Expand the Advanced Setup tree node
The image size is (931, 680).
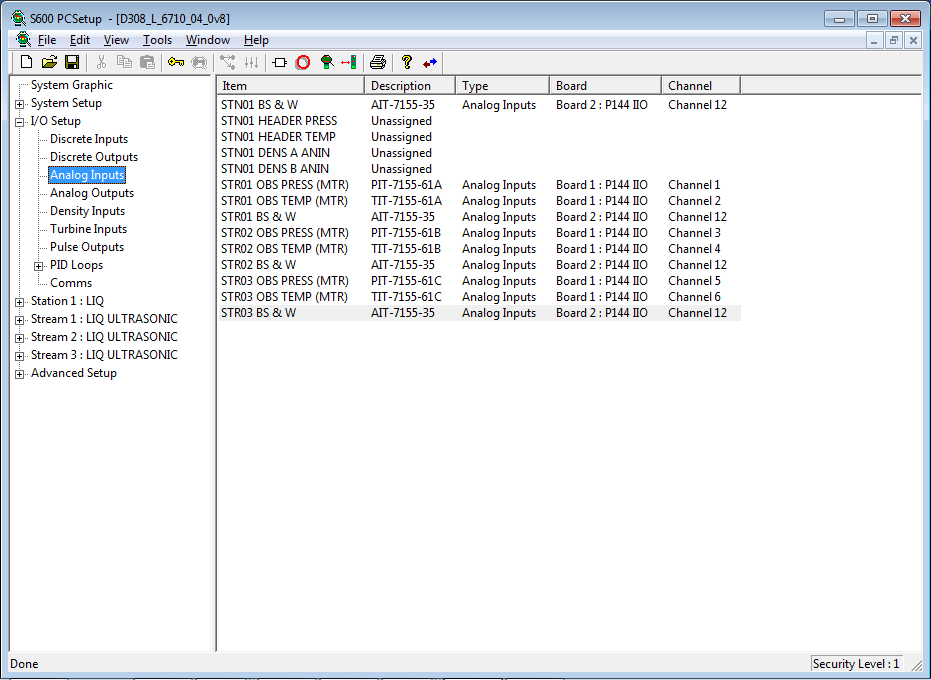point(20,374)
